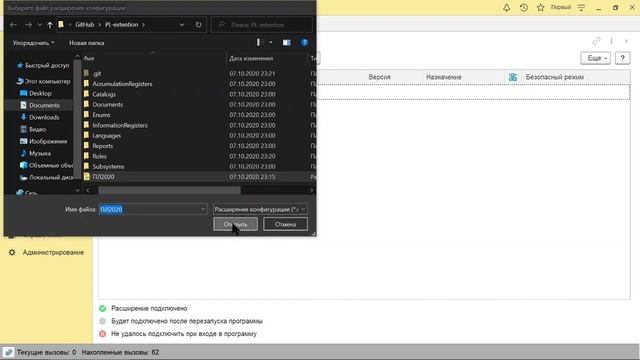This screenshot has height=360, width=640.
Task: Change the view mode icon
Action: tap(258, 42)
